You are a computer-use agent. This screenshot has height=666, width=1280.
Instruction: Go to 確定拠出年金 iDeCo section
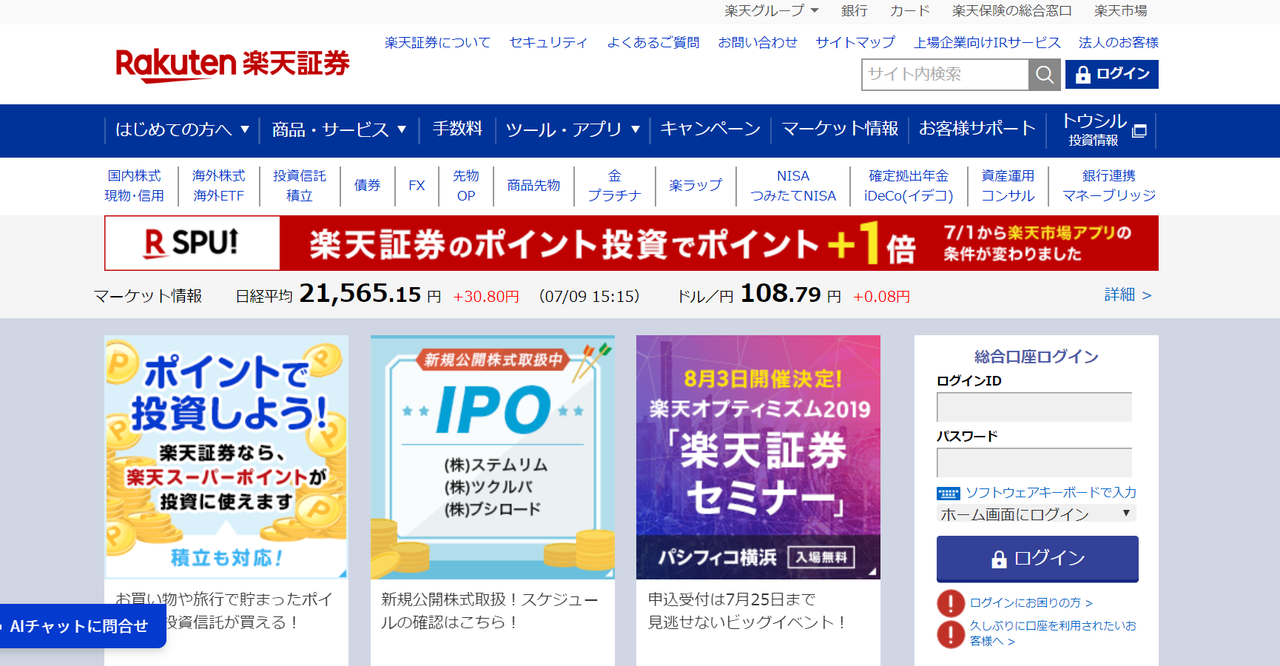click(909, 186)
